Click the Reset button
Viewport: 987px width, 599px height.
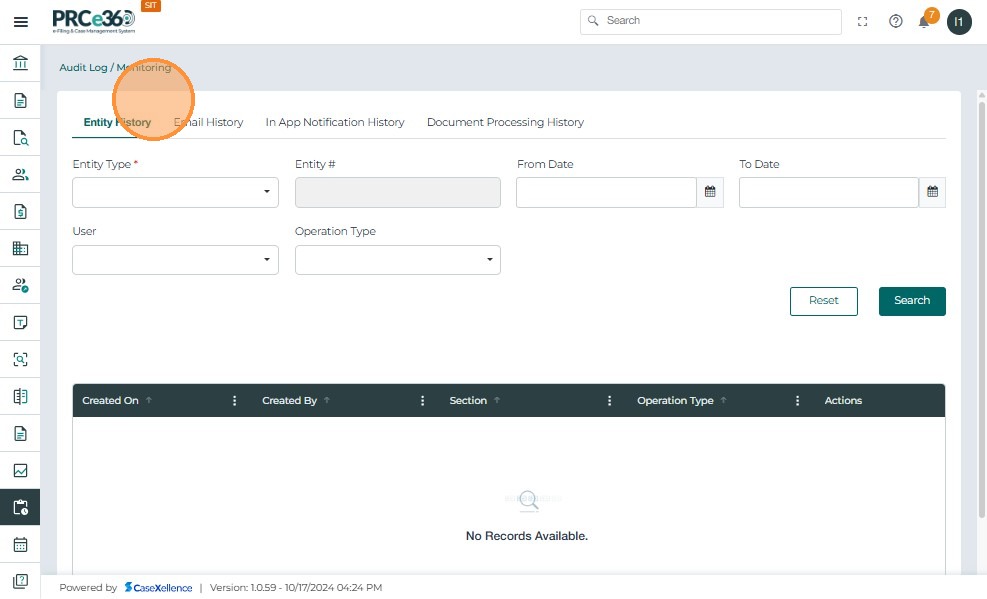coord(823,301)
